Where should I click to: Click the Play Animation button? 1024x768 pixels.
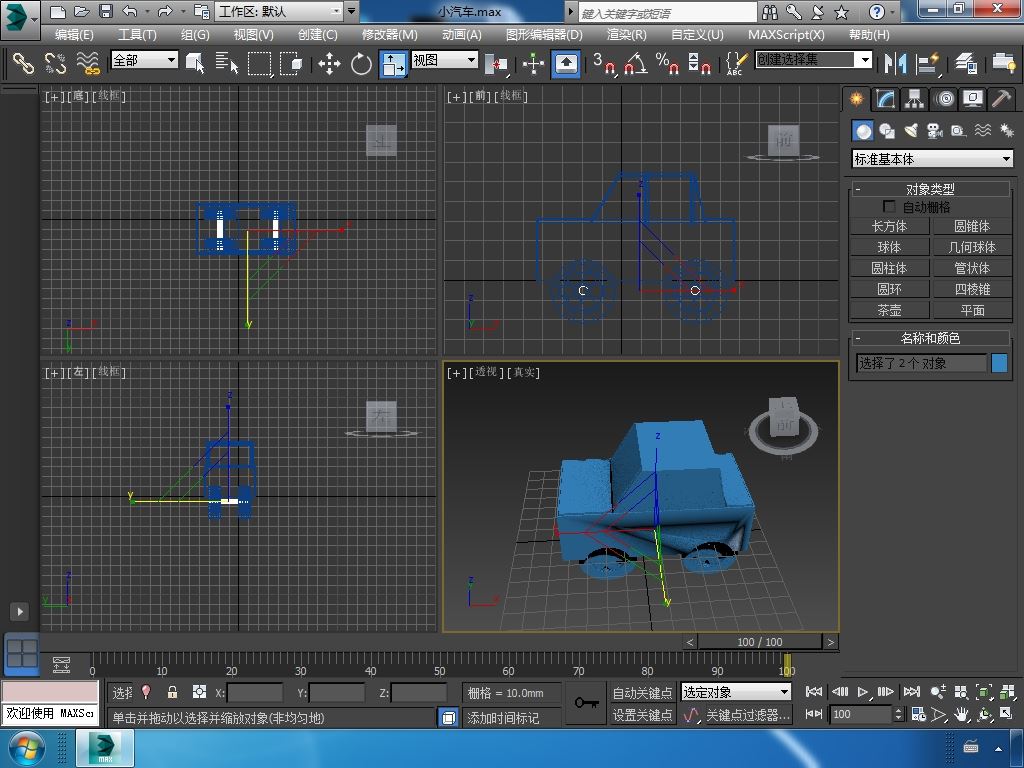click(x=863, y=692)
